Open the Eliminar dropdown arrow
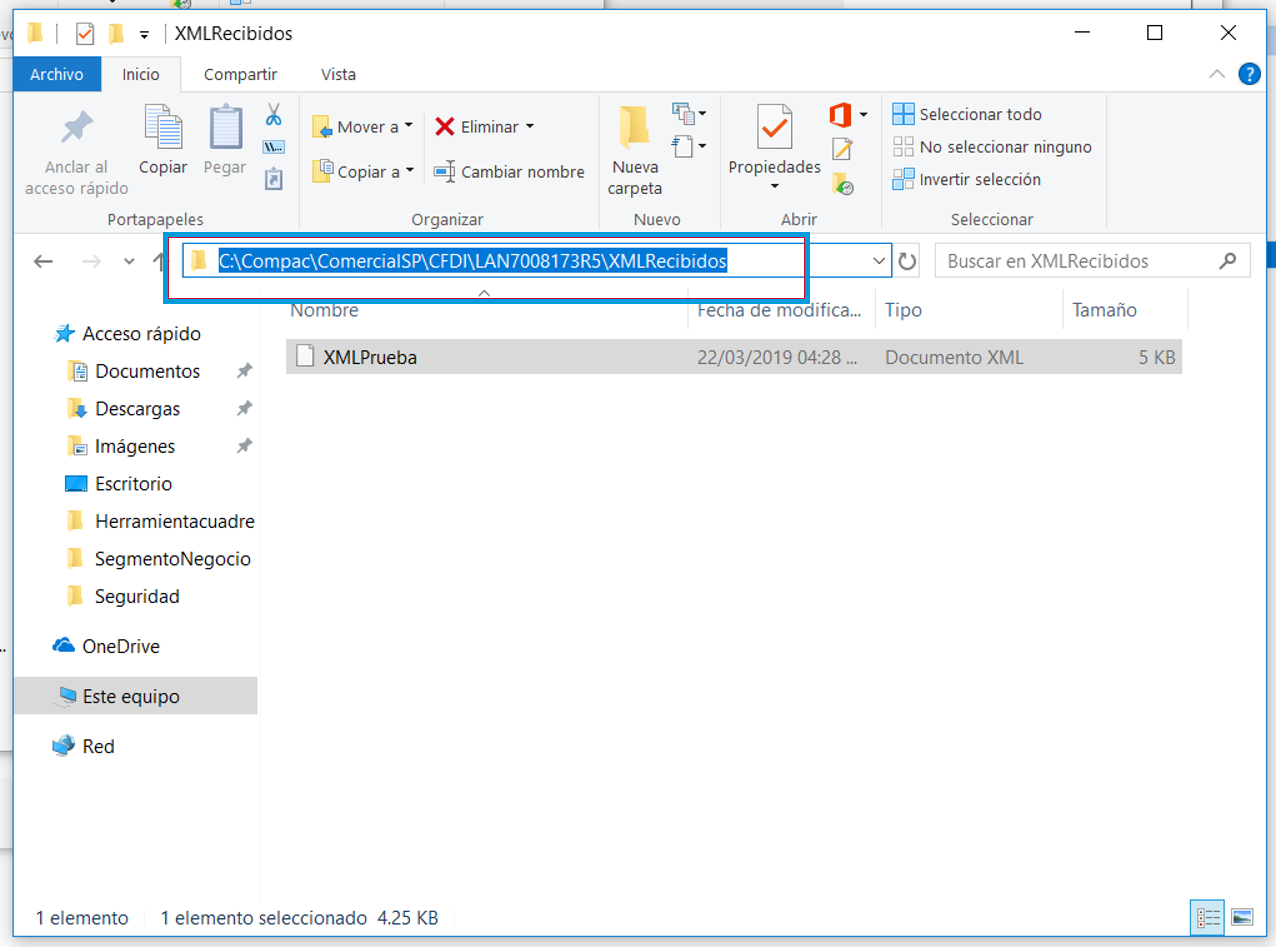The height and width of the screenshot is (947, 1276). (x=530, y=126)
